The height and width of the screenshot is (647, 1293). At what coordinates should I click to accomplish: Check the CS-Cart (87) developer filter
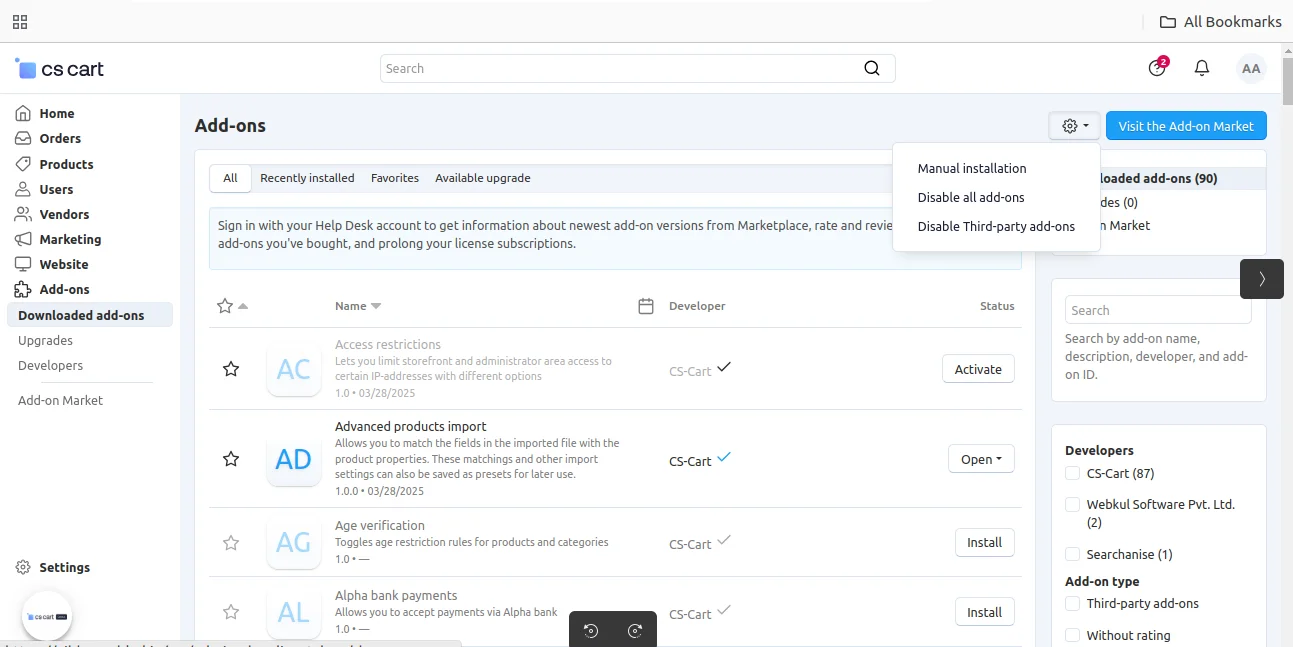[x=1072, y=473]
